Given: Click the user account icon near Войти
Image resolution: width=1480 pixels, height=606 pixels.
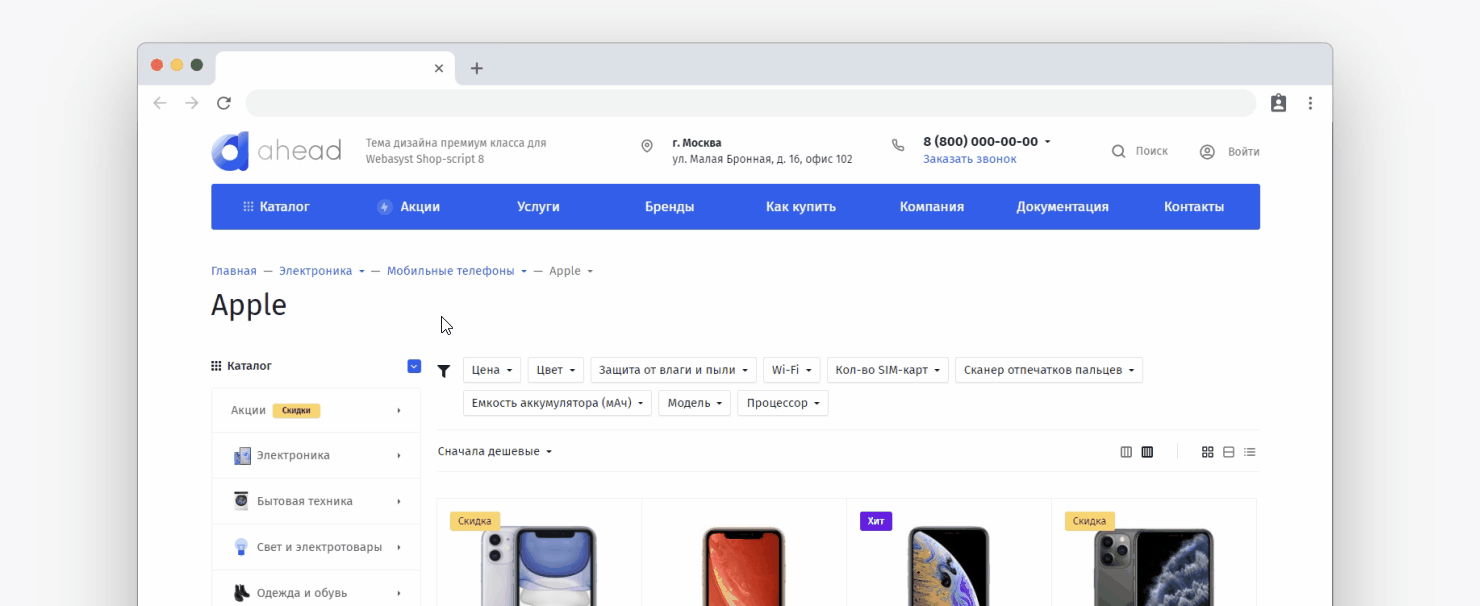Looking at the screenshot, I should pyautogui.click(x=1207, y=152).
